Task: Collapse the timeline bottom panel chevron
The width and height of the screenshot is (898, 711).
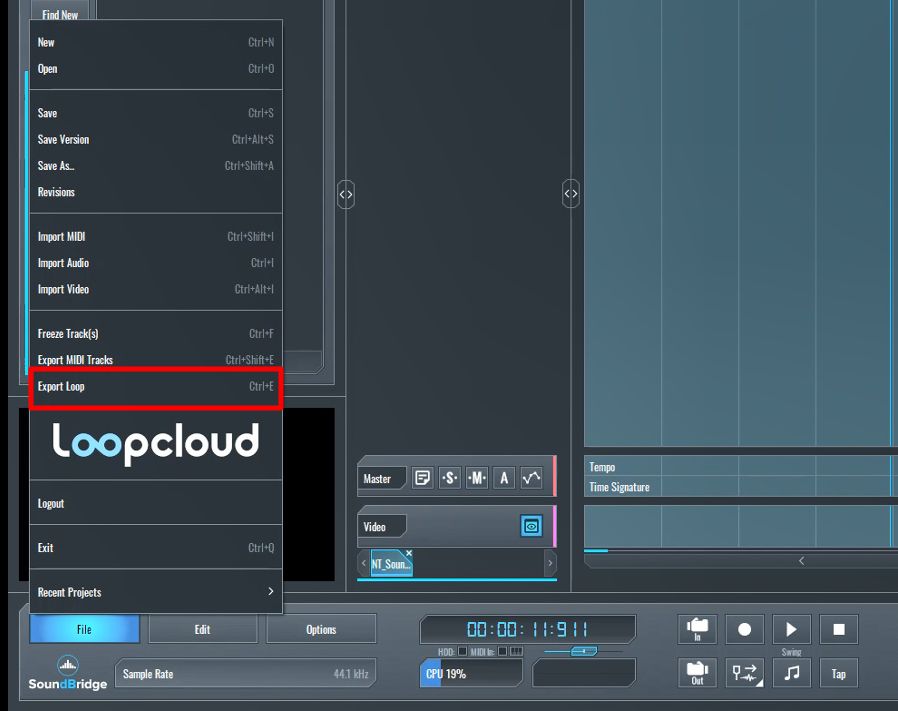Action: 801,561
